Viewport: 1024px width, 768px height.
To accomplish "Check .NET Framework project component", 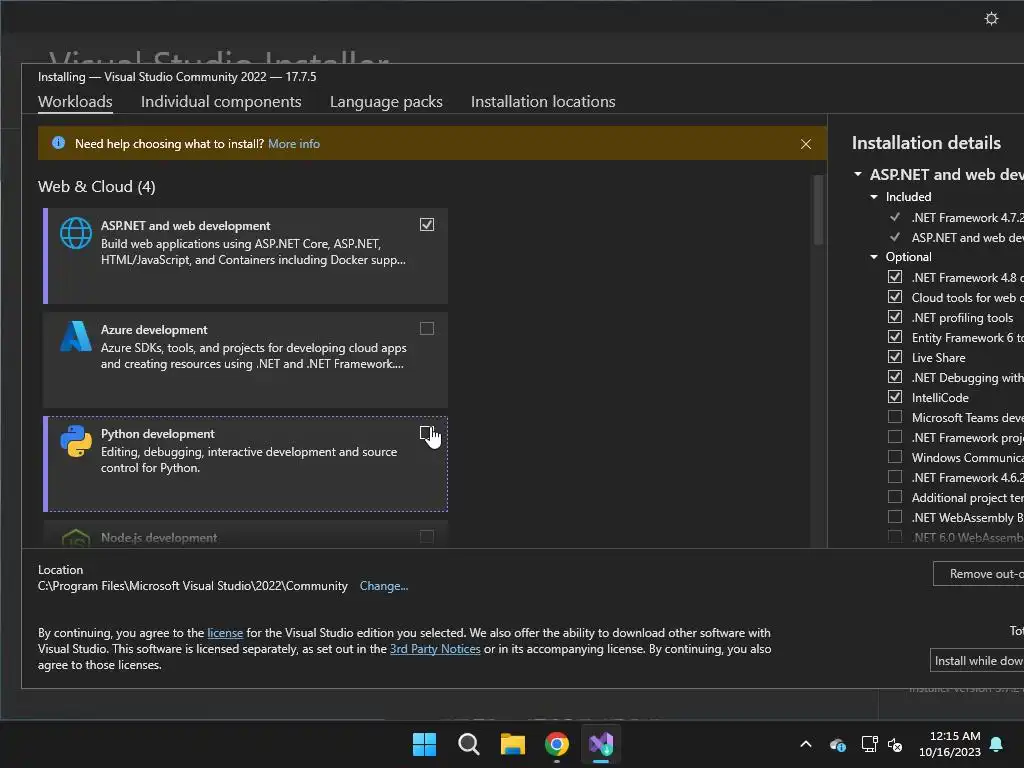I will pyautogui.click(x=895, y=437).
